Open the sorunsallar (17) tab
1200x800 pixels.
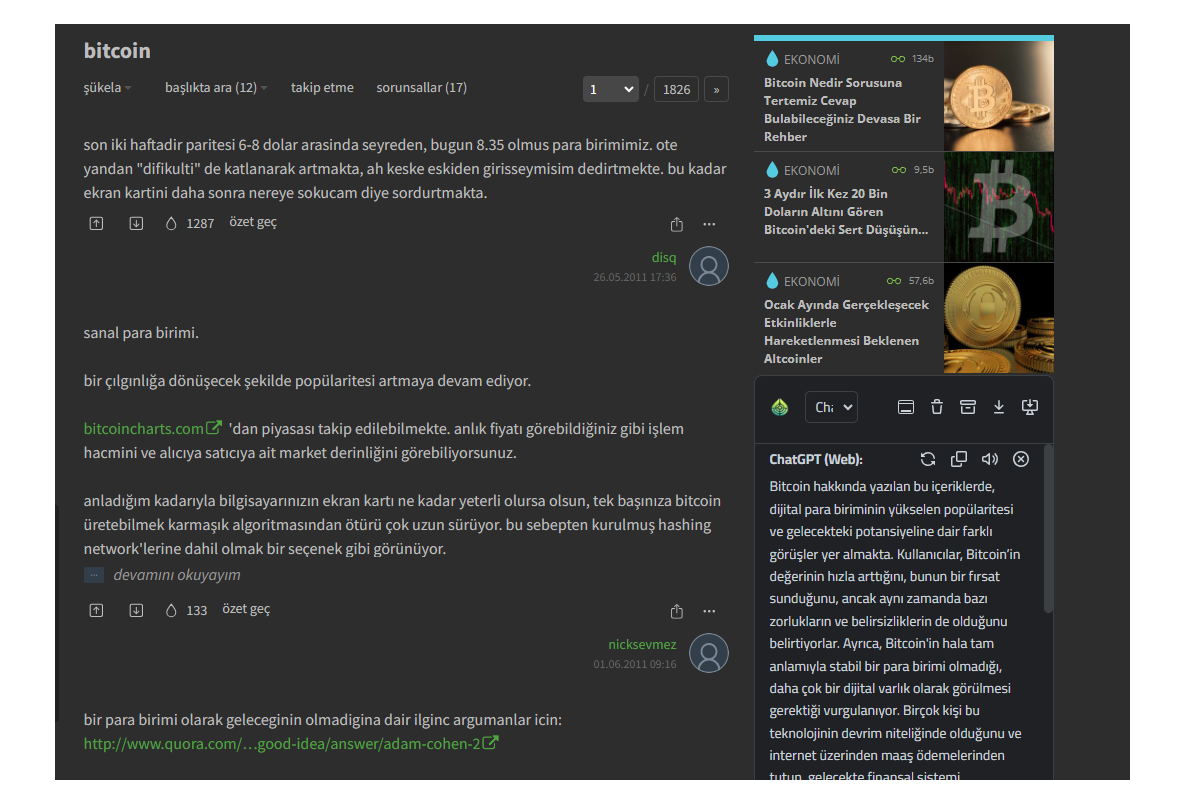421,88
